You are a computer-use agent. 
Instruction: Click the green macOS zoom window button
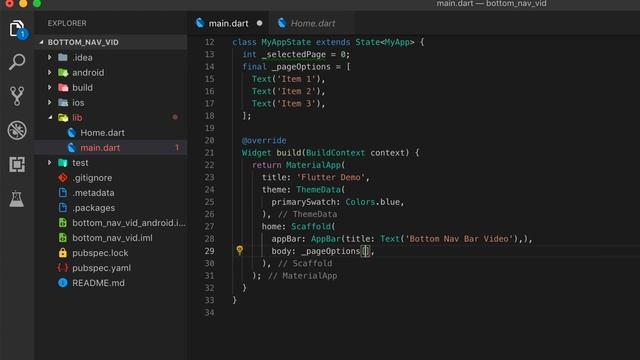(37, 4)
